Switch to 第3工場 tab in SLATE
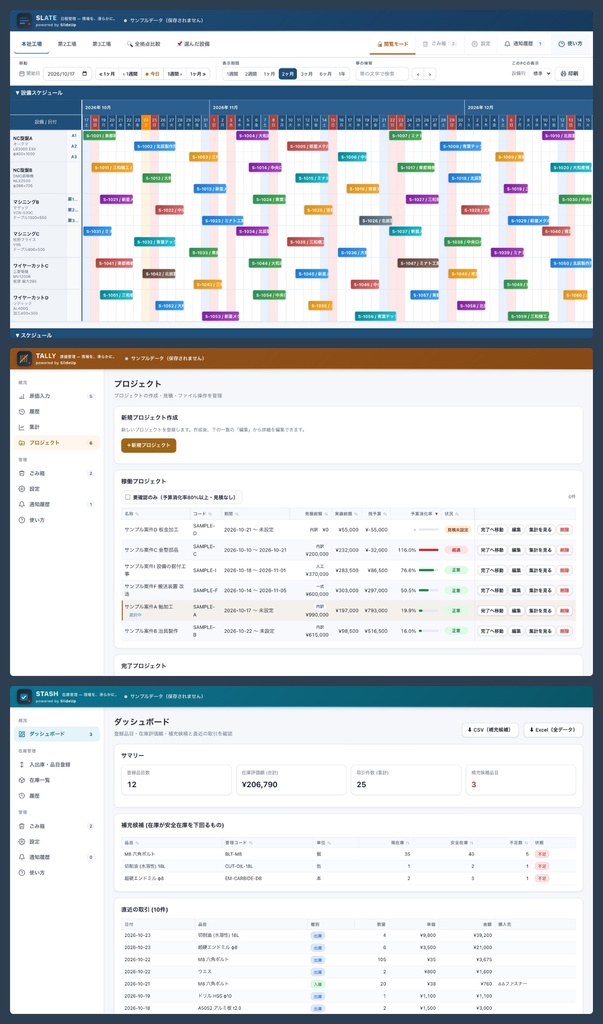Viewport: 603px width, 1024px height. [x=101, y=44]
